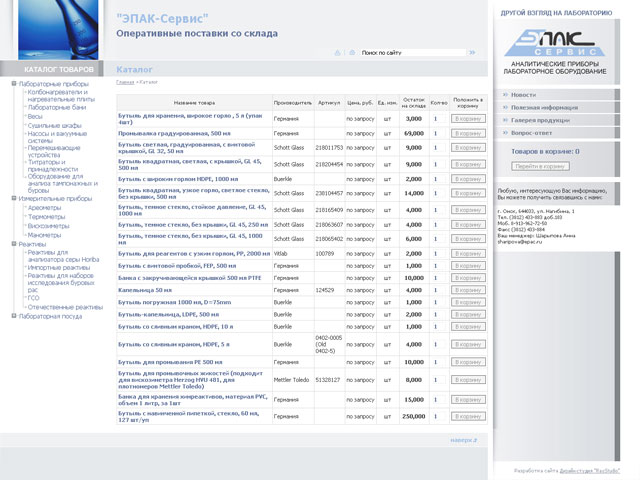
Task: Click 'В корзину' for Mettler Toledo row
Action: point(468,380)
